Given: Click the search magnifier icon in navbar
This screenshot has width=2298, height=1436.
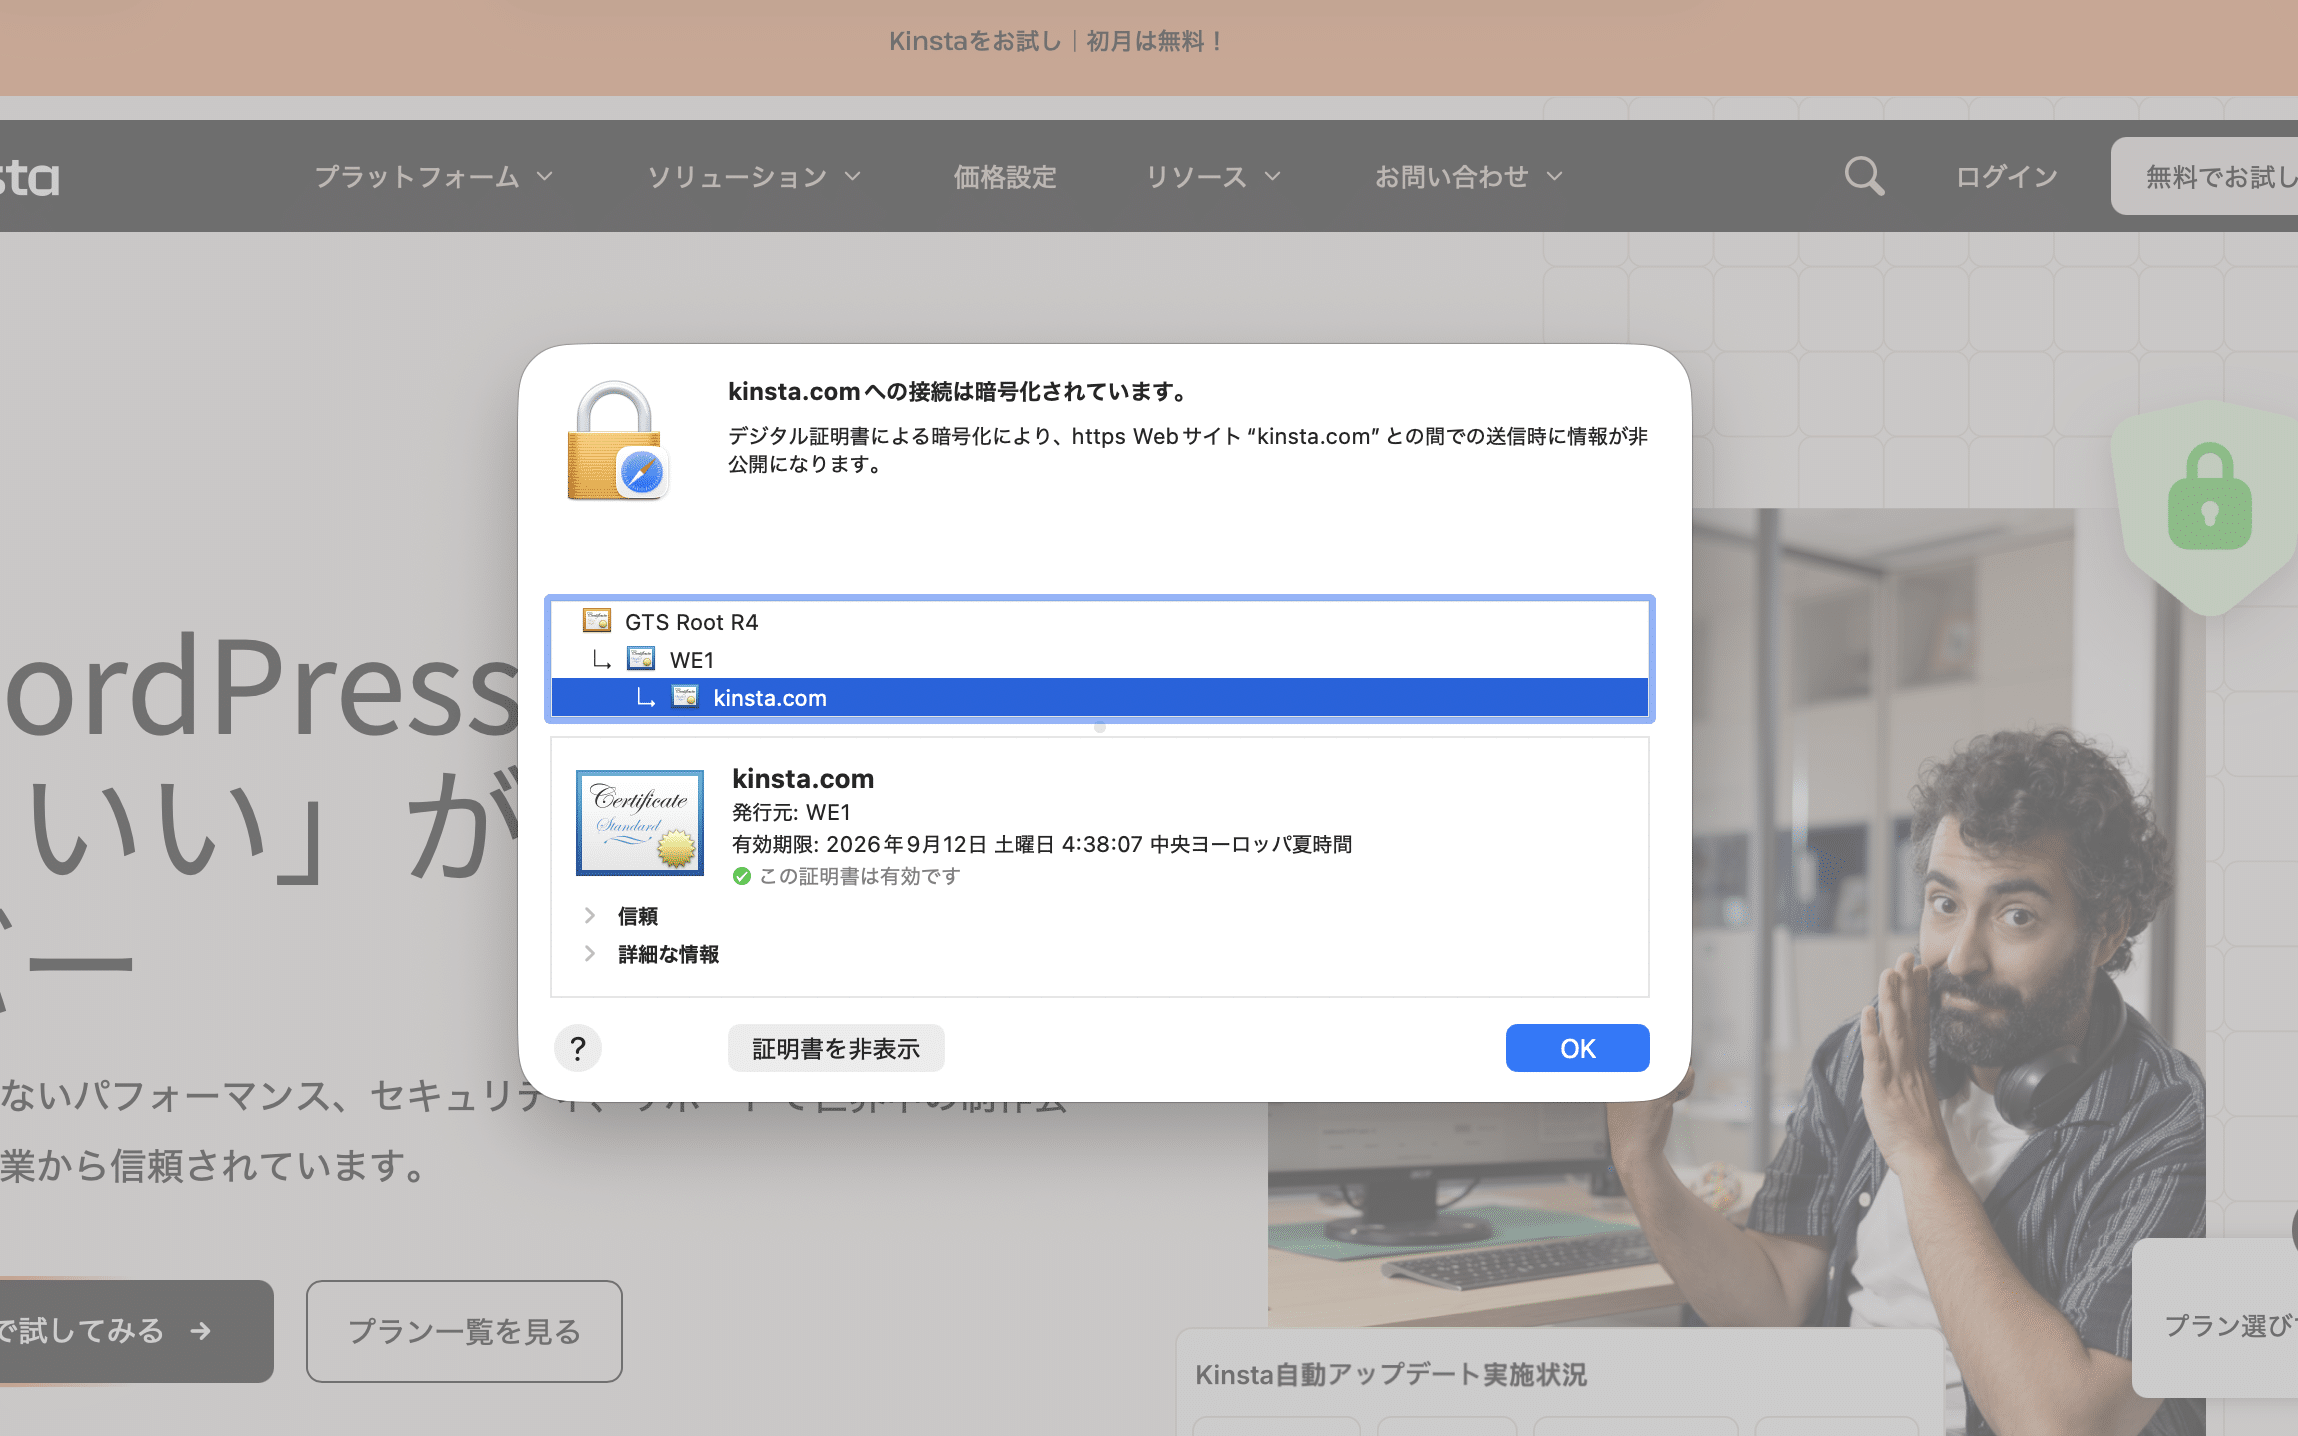Looking at the screenshot, I should pyautogui.click(x=1864, y=176).
